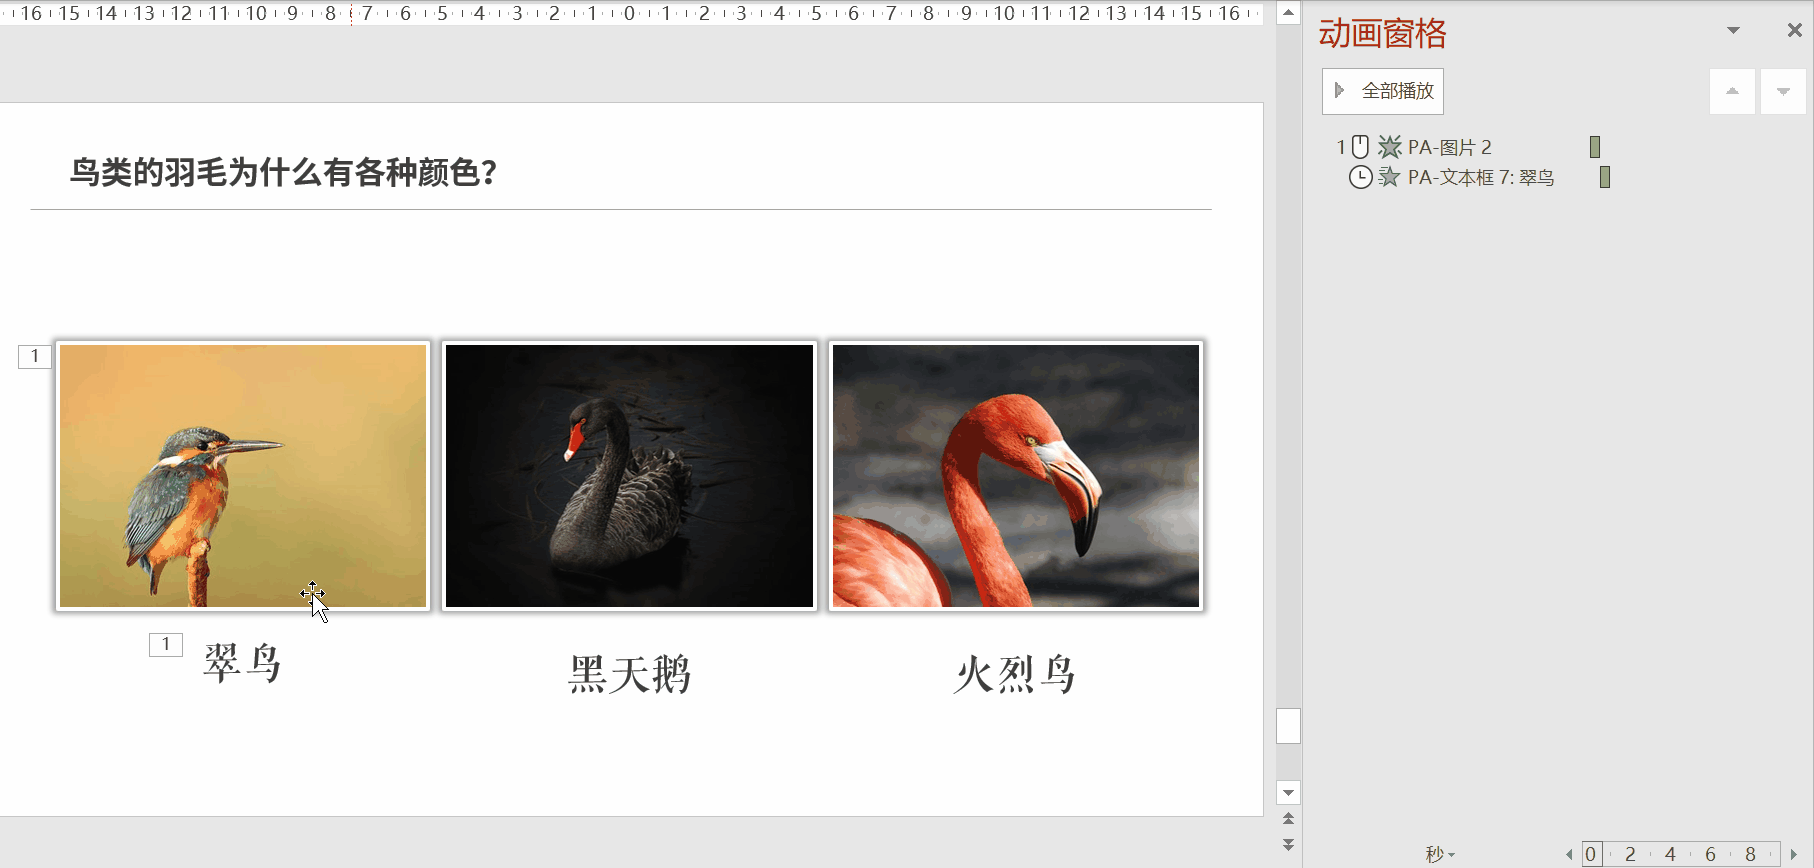Go to next slide using double down arrow

click(x=1289, y=845)
